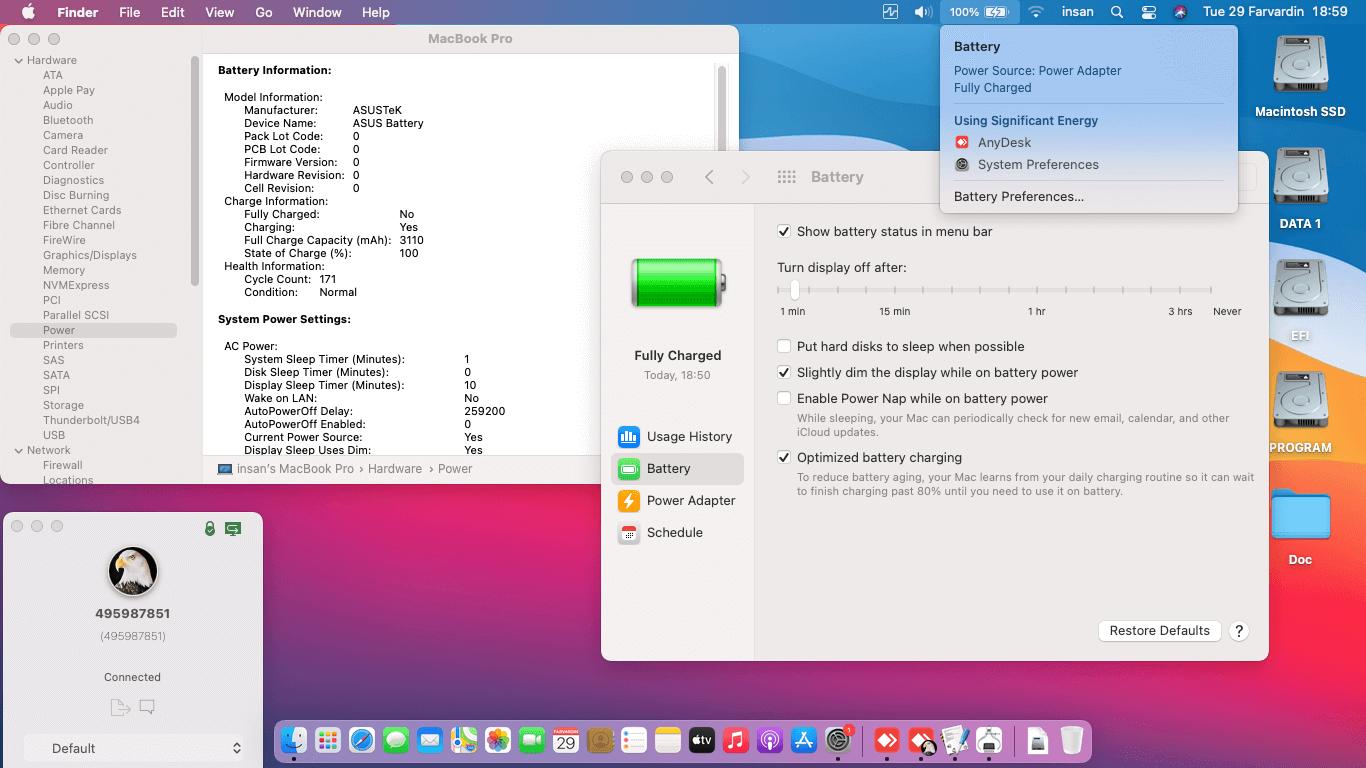Uncheck Show battery status in menu bar
The image size is (1366, 768).
pos(785,231)
